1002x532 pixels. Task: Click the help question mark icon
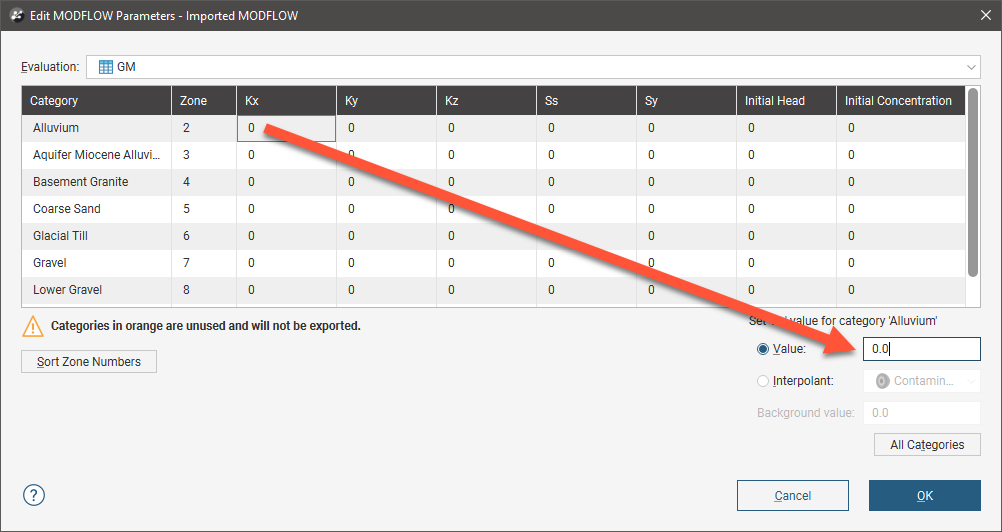(x=34, y=495)
